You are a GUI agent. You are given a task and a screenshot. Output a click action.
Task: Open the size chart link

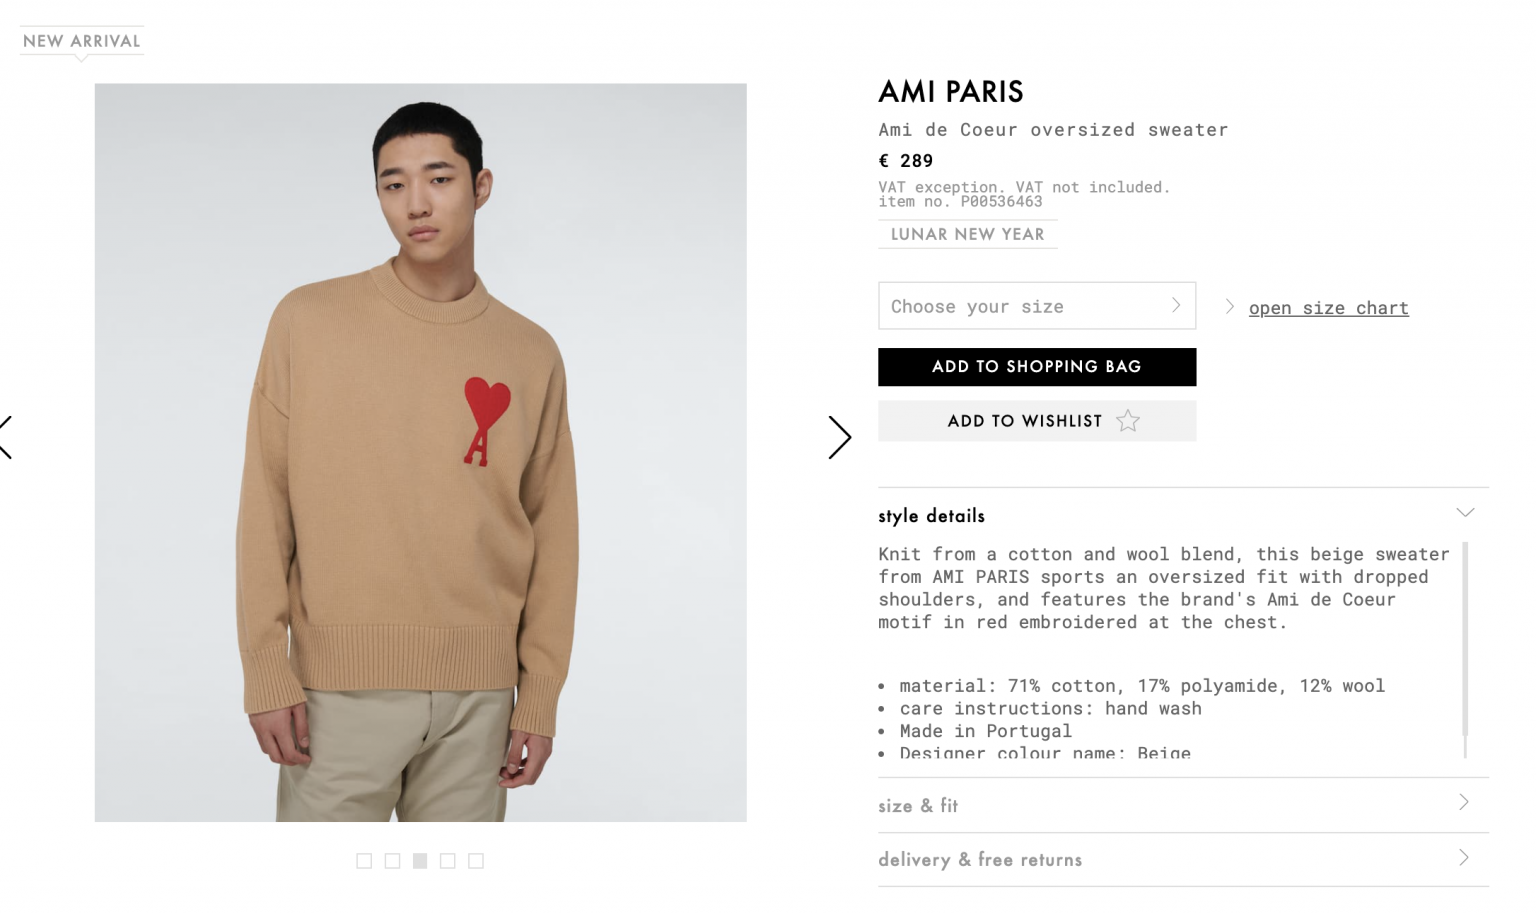[x=1329, y=308]
